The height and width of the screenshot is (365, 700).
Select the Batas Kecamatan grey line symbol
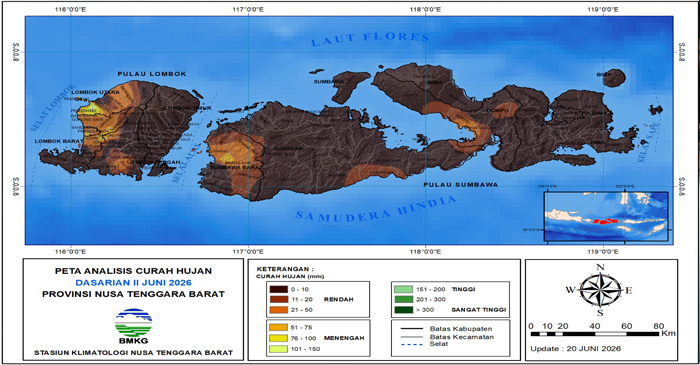[x=412, y=337]
